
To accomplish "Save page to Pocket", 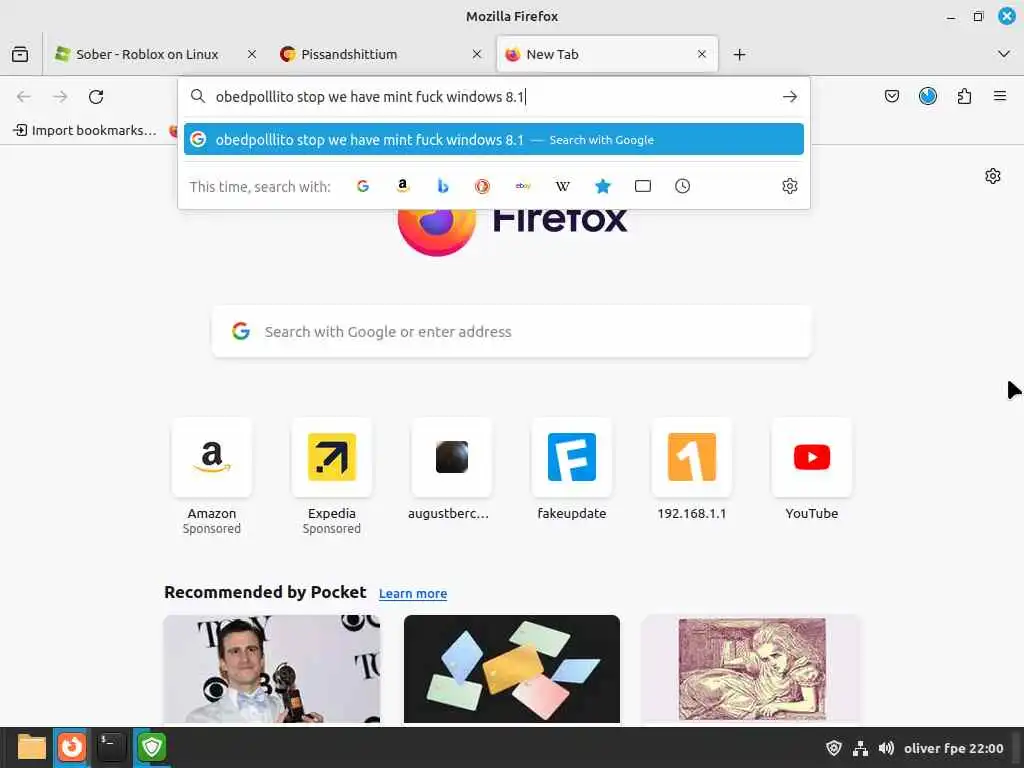I will pos(891,97).
